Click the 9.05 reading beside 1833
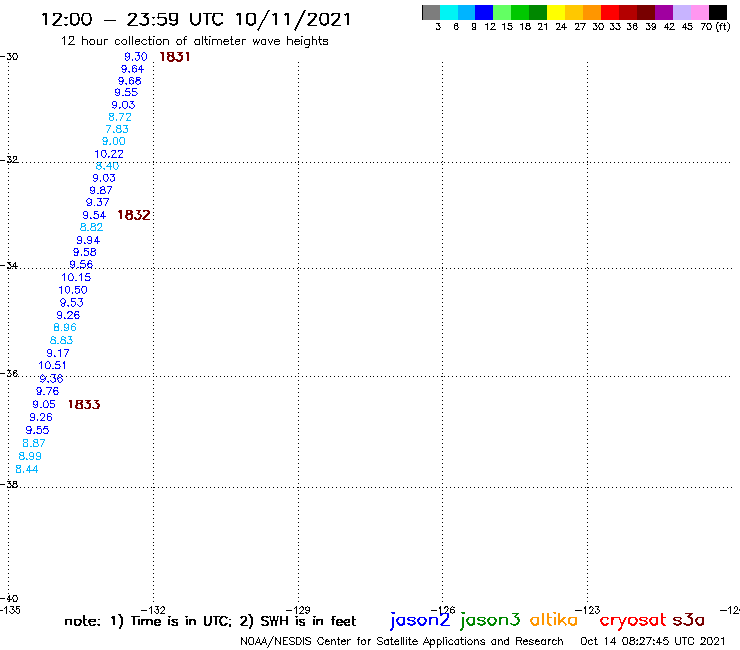Image resolution: width=740 pixels, height=650 pixels. [x=44, y=405]
